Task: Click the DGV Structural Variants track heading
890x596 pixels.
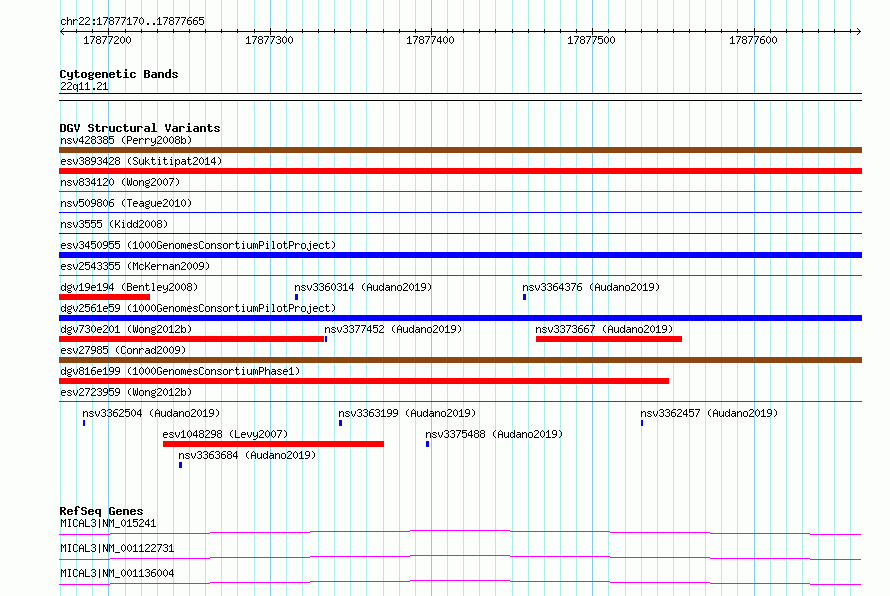Action: tap(140, 128)
